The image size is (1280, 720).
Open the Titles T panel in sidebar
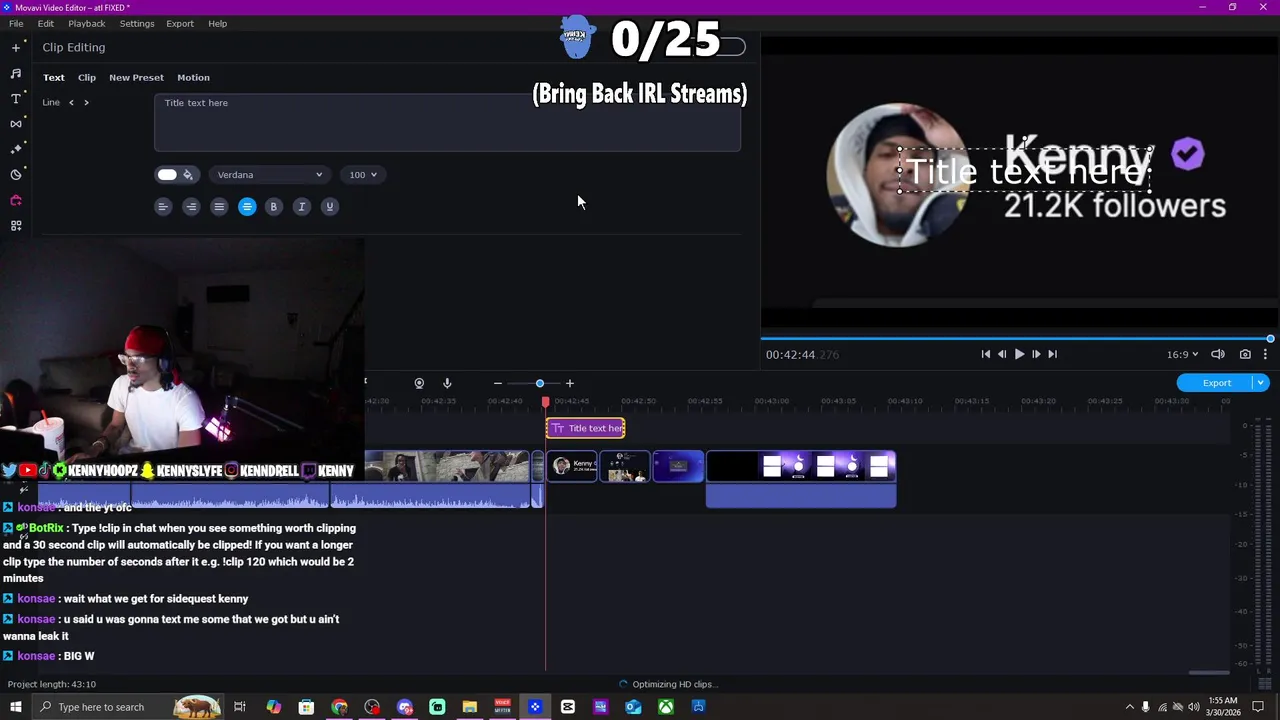(16, 98)
